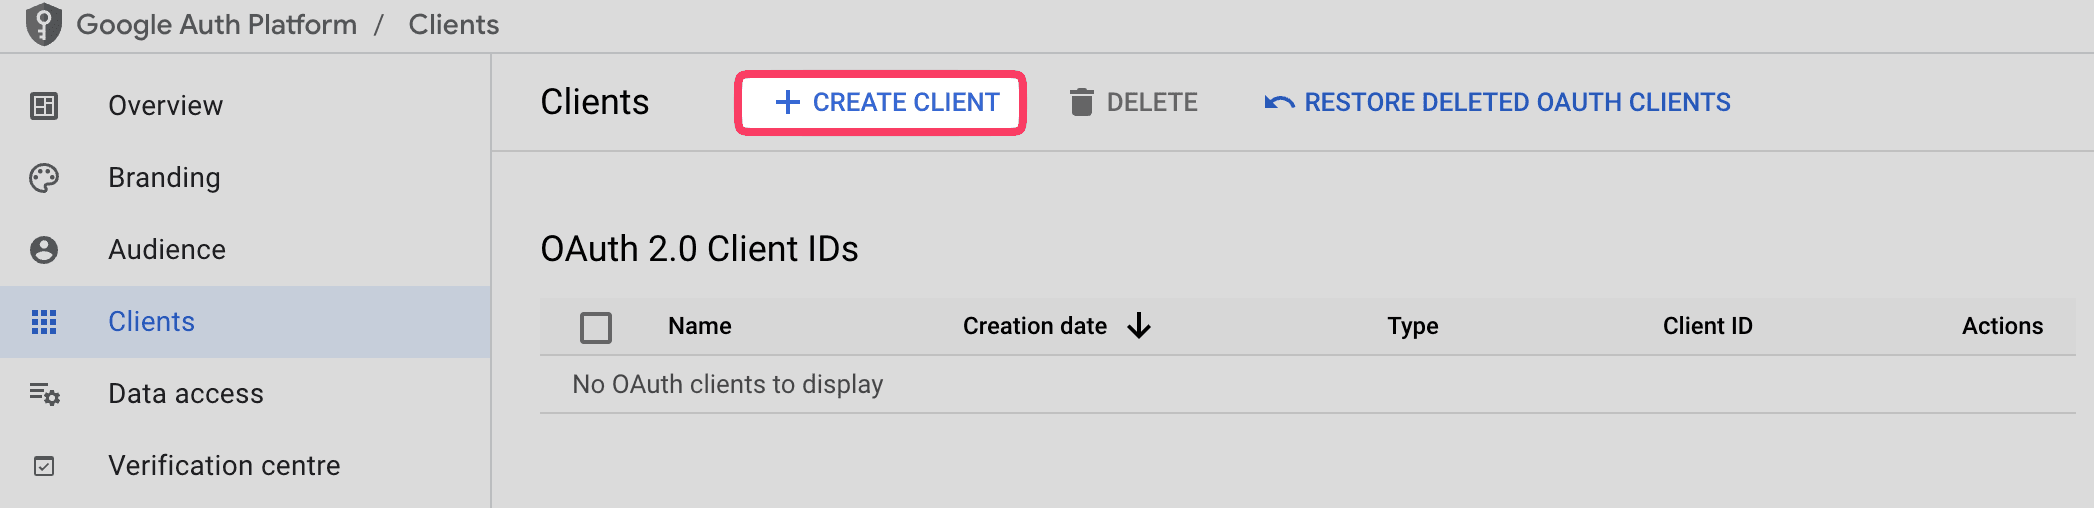
Task: Click the Verification centre checkmark icon
Action: (44, 466)
